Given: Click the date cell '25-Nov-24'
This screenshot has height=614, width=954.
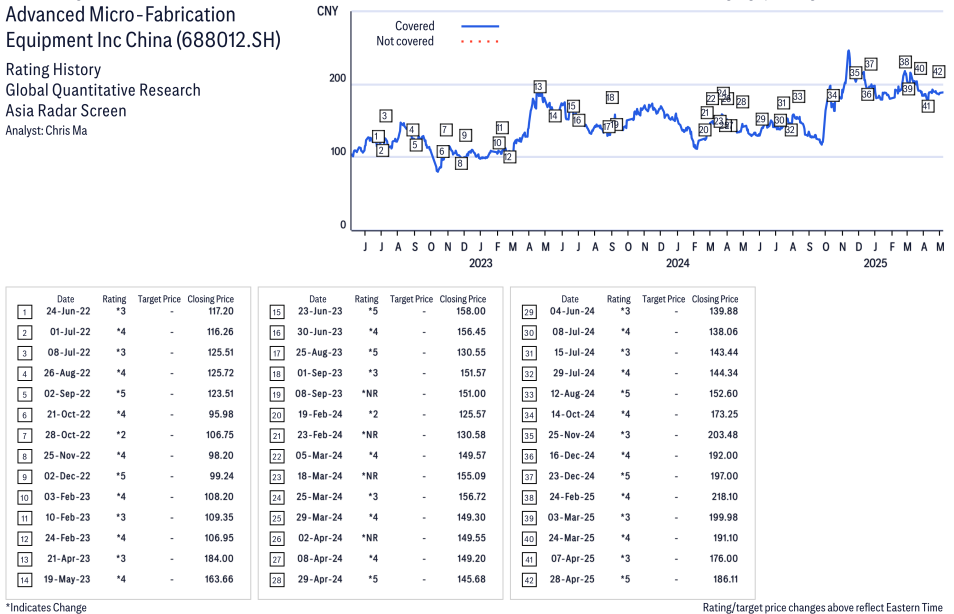Looking at the screenshot, I should click(x=571, y=435).
